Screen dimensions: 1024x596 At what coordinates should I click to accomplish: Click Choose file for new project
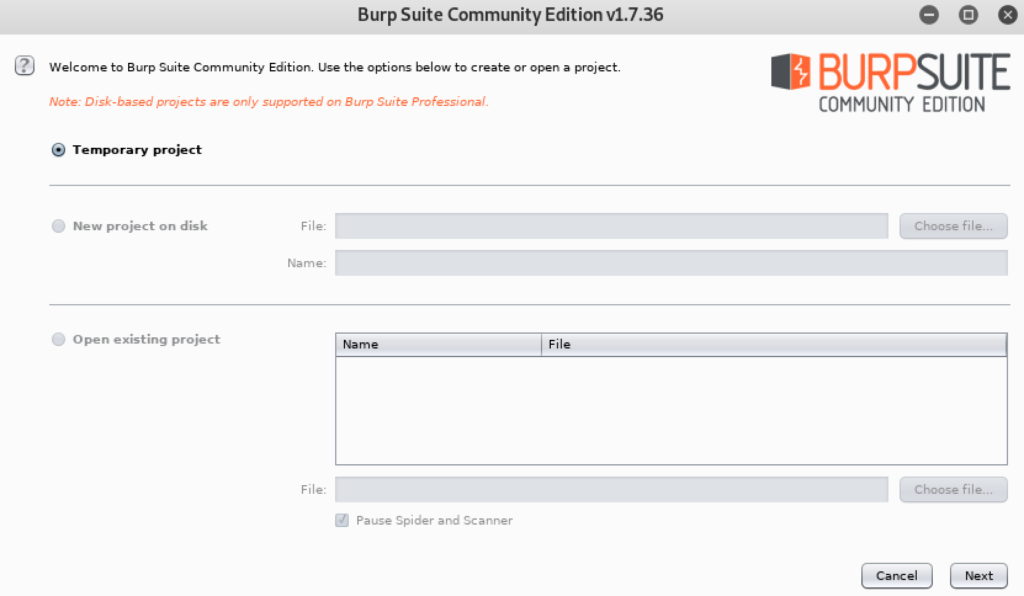[953, 226]
